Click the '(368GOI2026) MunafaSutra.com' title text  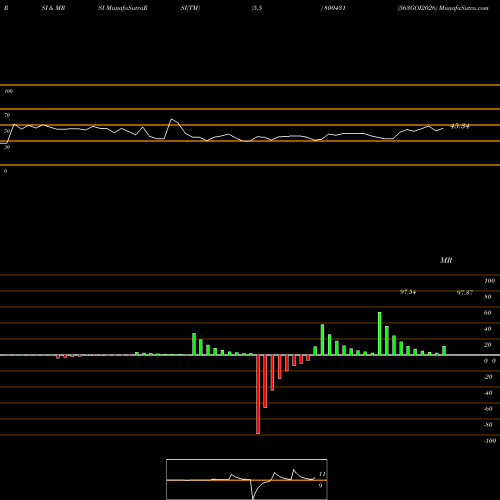point(443,8)
